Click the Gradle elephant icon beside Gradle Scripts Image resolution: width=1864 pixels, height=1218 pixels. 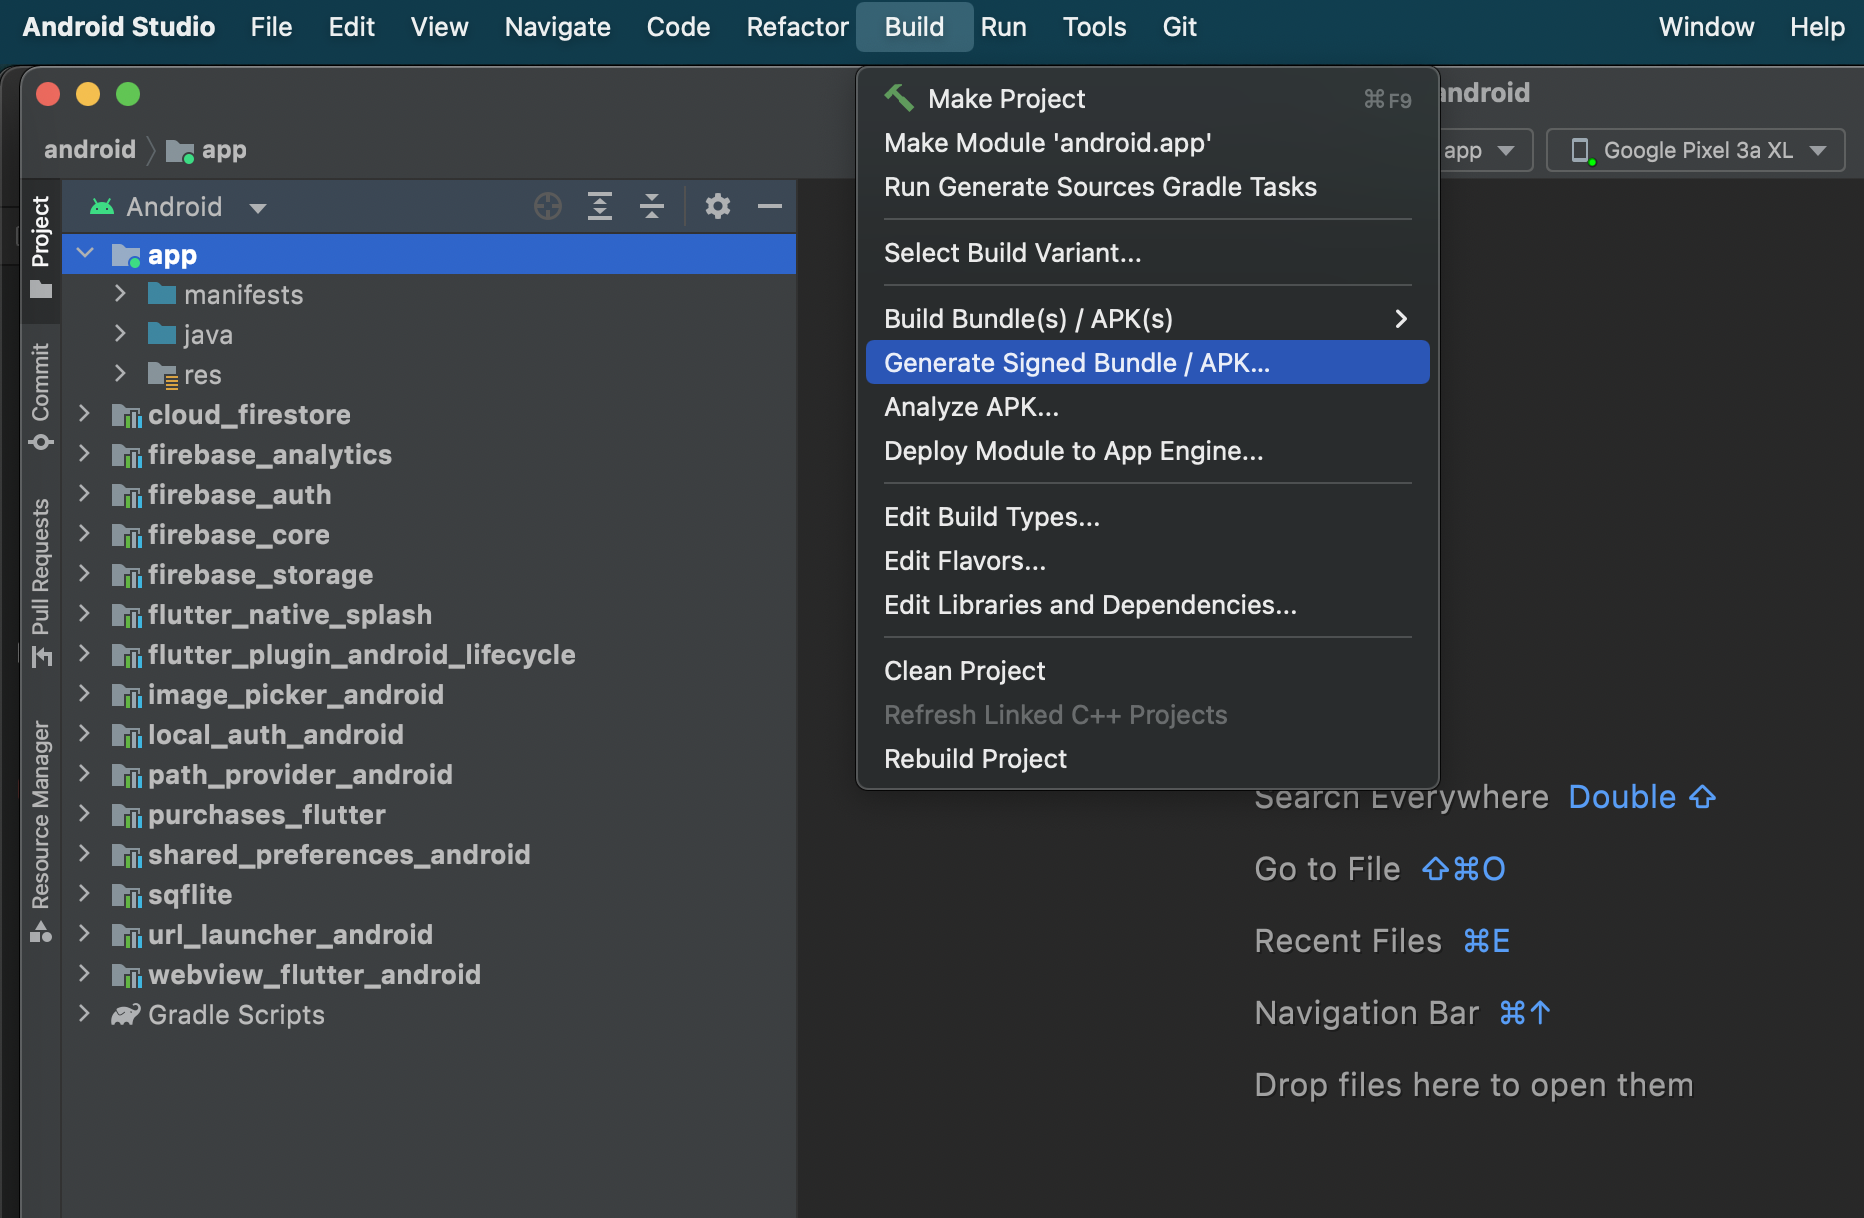124,1014
